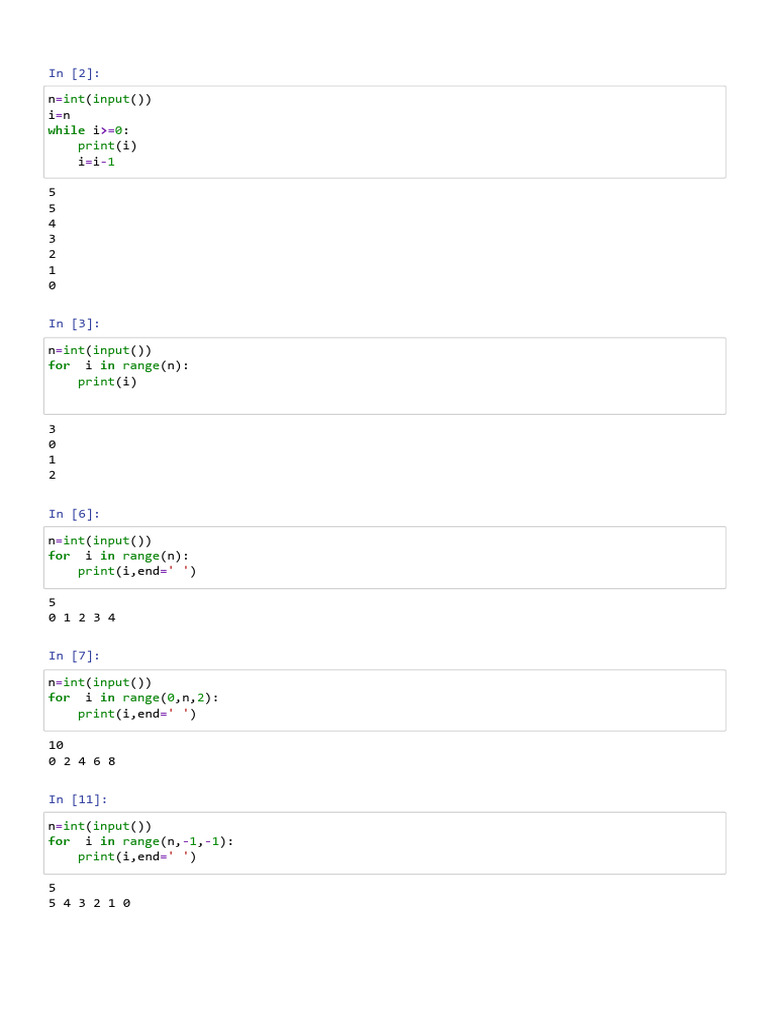Click the In [7] cell prompt label

coord(74,656)
